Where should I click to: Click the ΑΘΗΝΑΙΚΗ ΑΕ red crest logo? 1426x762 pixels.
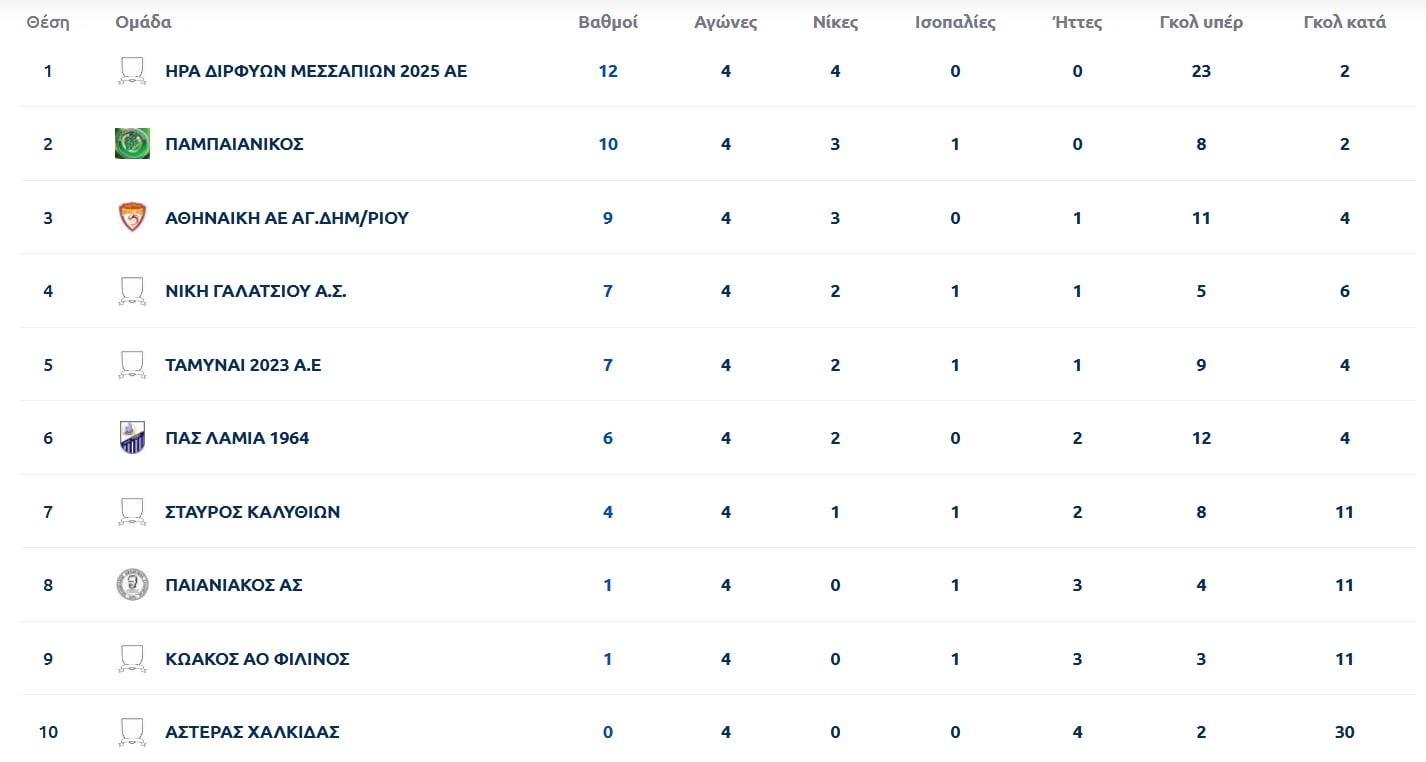[x=132, y=217]
